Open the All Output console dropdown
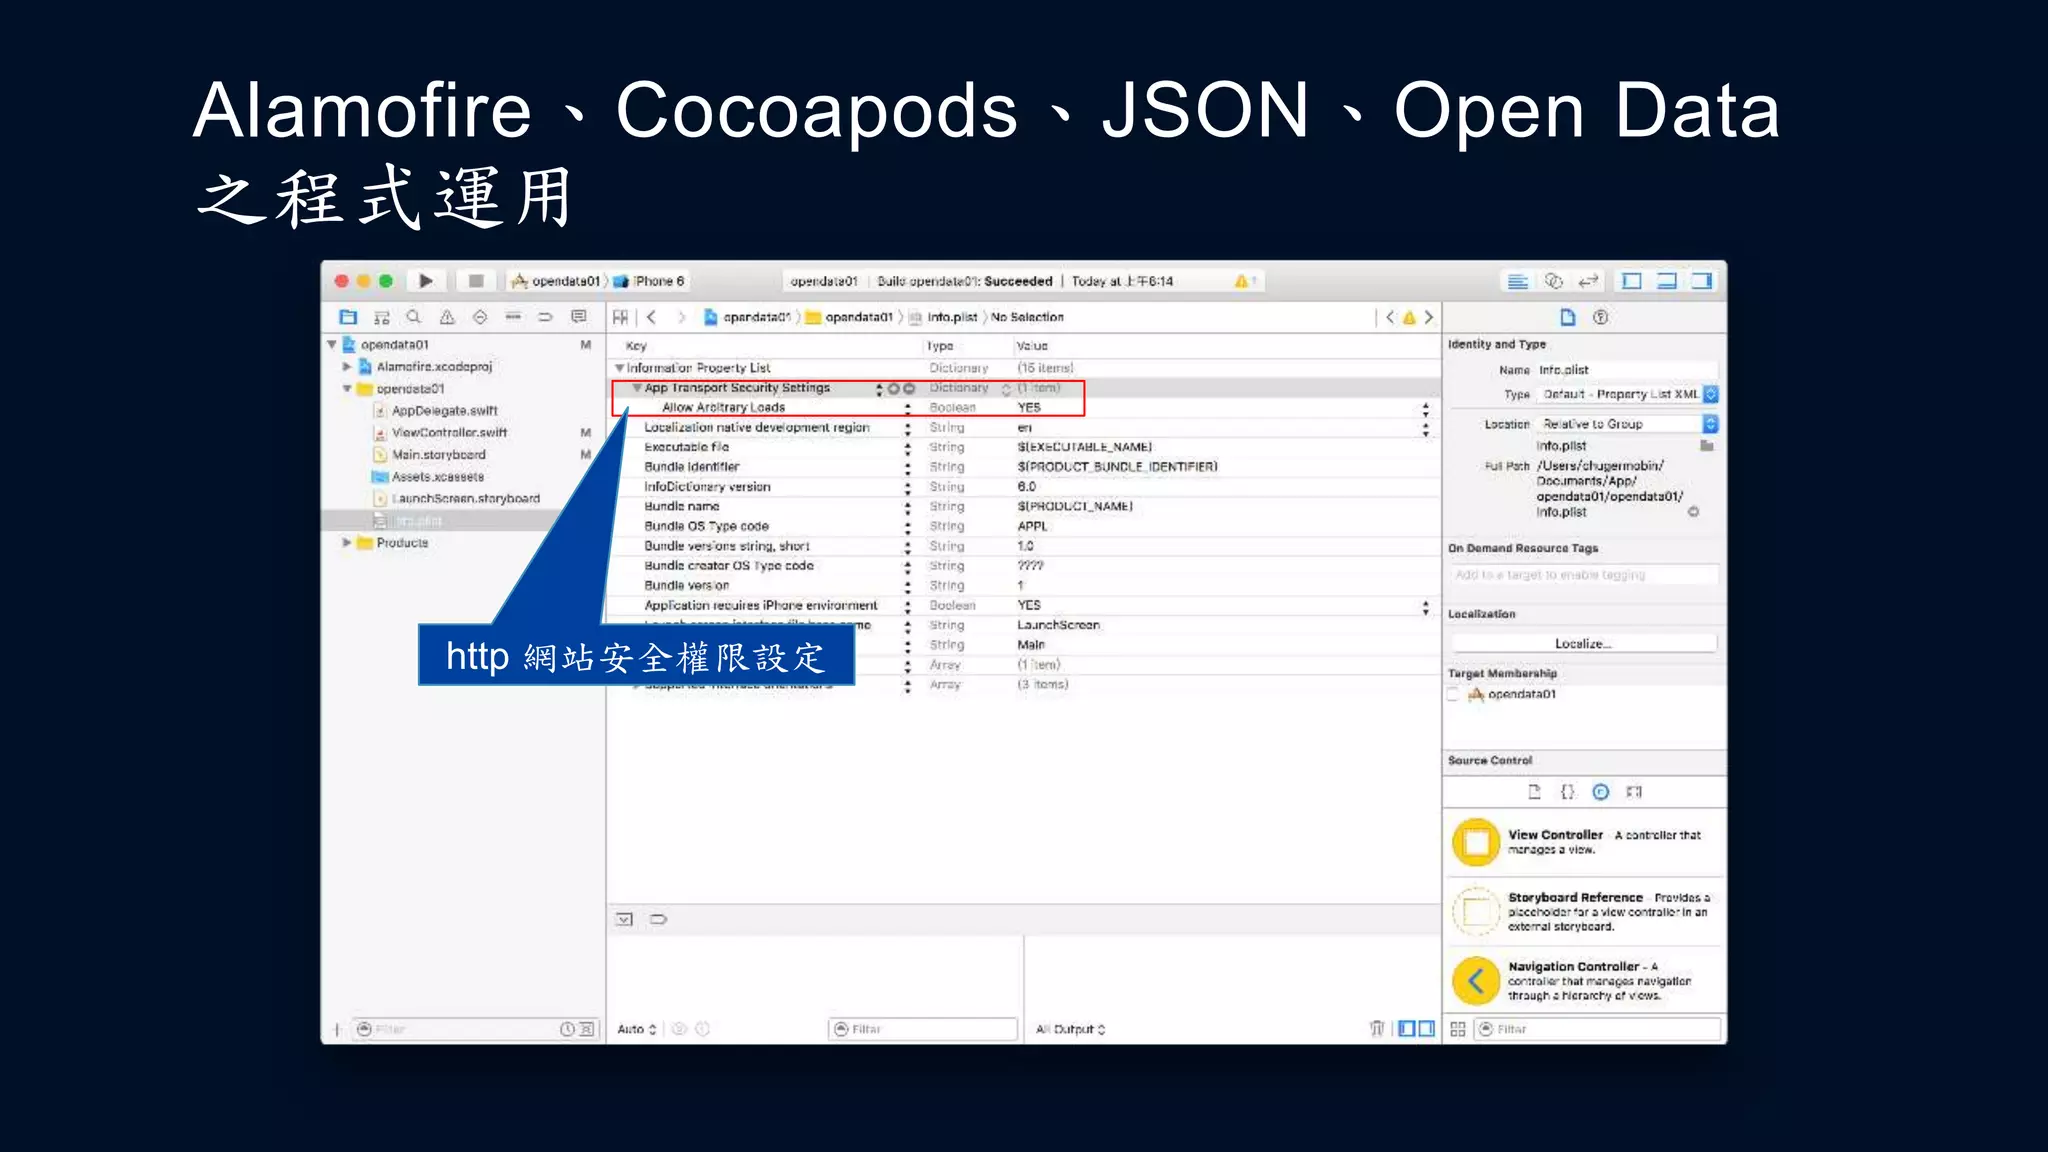Screen dimensions: 2048x1152 tap(1070, 1029)
